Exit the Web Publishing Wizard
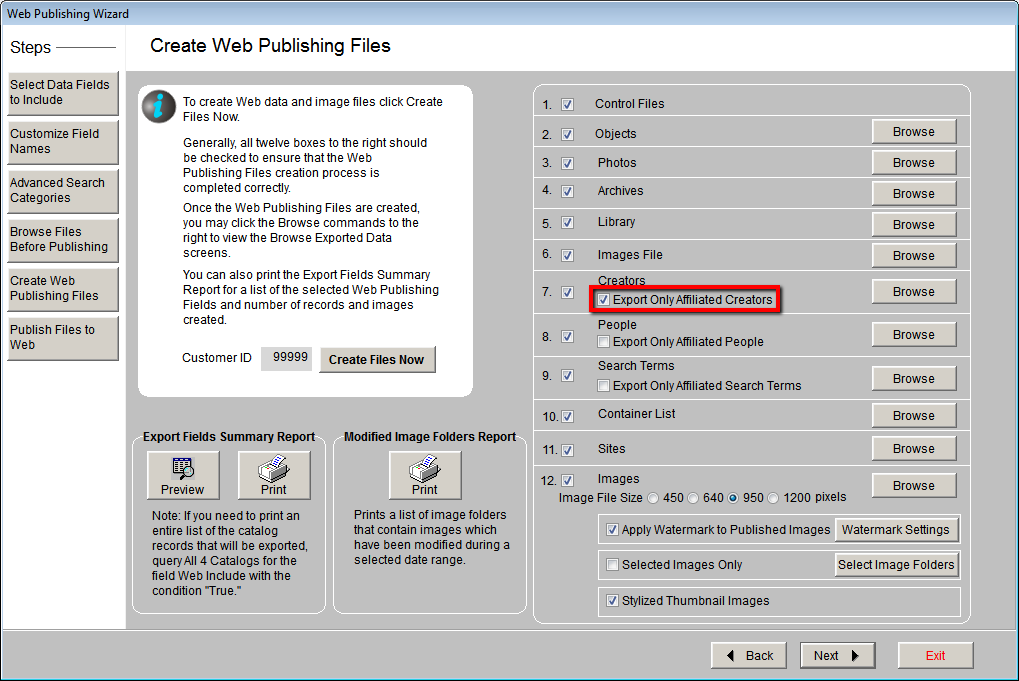The width and height of the screenshot is (1019, 681). [x=934, y=655]
